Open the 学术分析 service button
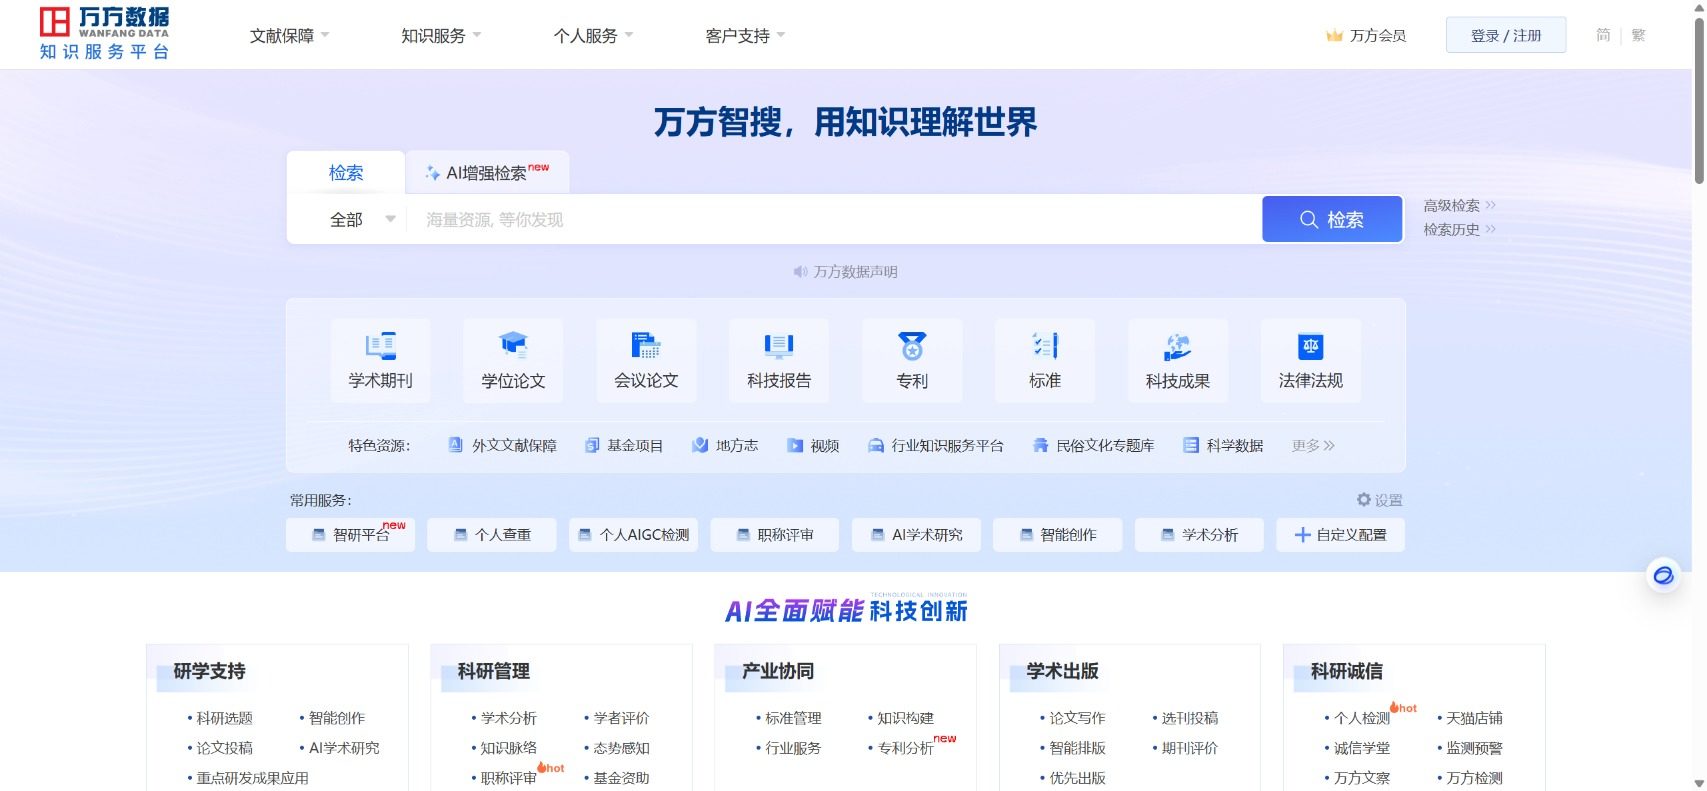 coord(1199,535)
